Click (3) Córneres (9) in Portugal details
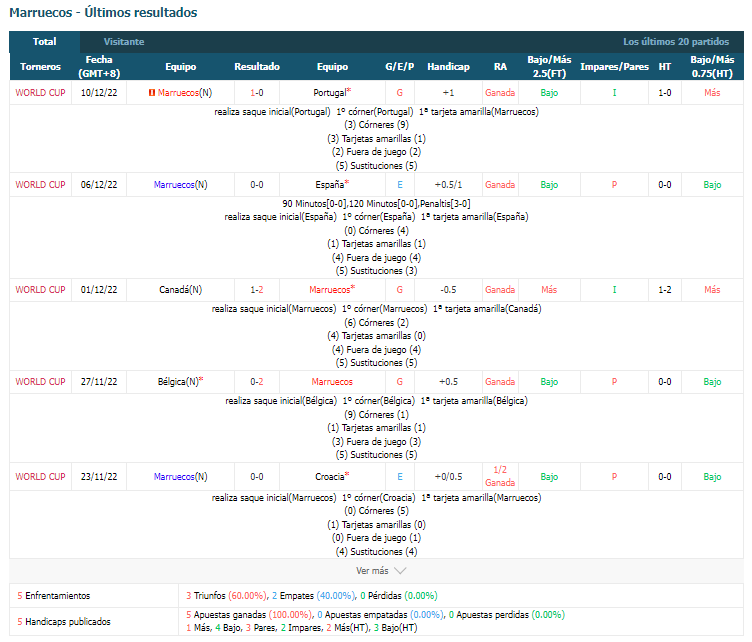 (x=376, y=125)
